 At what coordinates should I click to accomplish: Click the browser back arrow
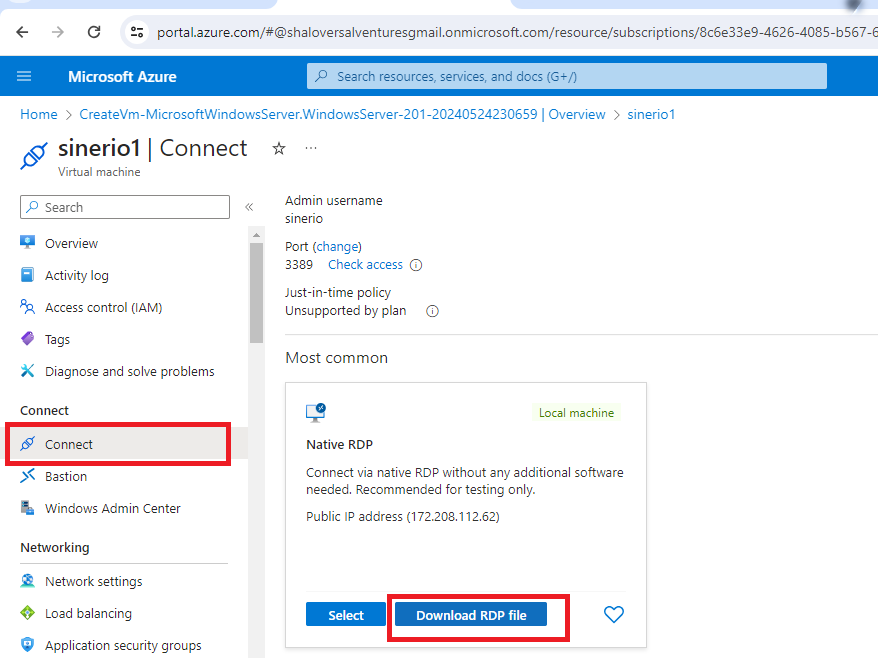22,32
